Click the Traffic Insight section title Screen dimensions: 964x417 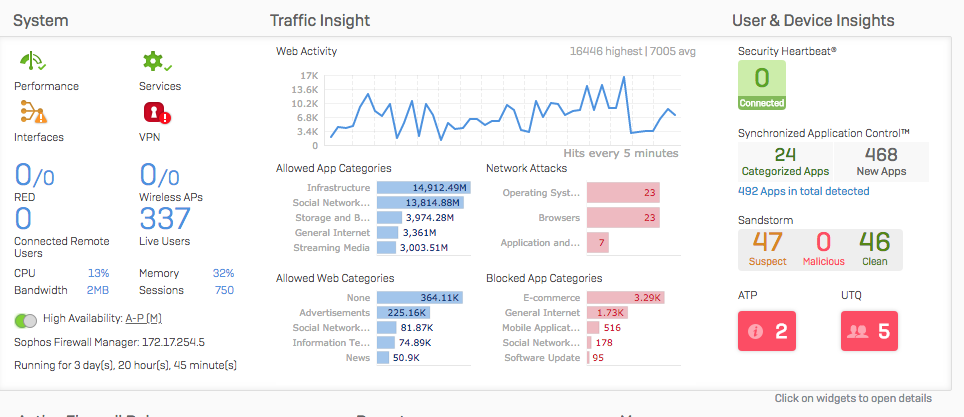coord(320,21)
